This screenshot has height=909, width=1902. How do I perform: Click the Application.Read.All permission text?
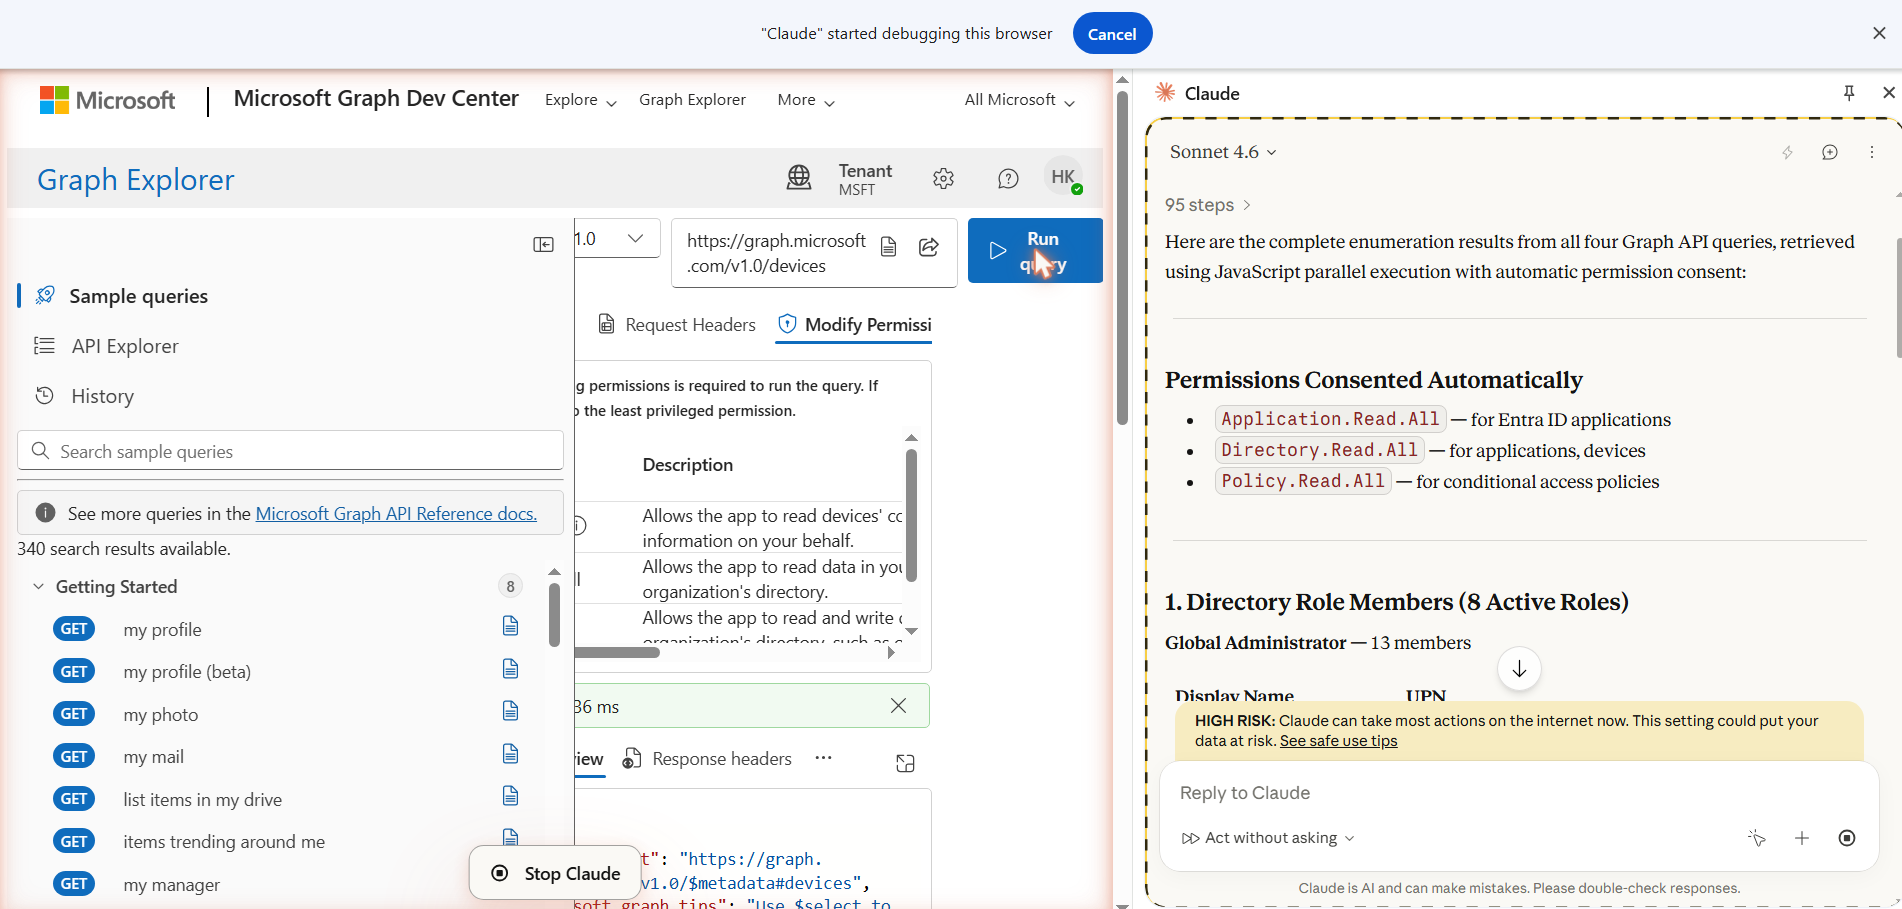[x=1330, y=419]
